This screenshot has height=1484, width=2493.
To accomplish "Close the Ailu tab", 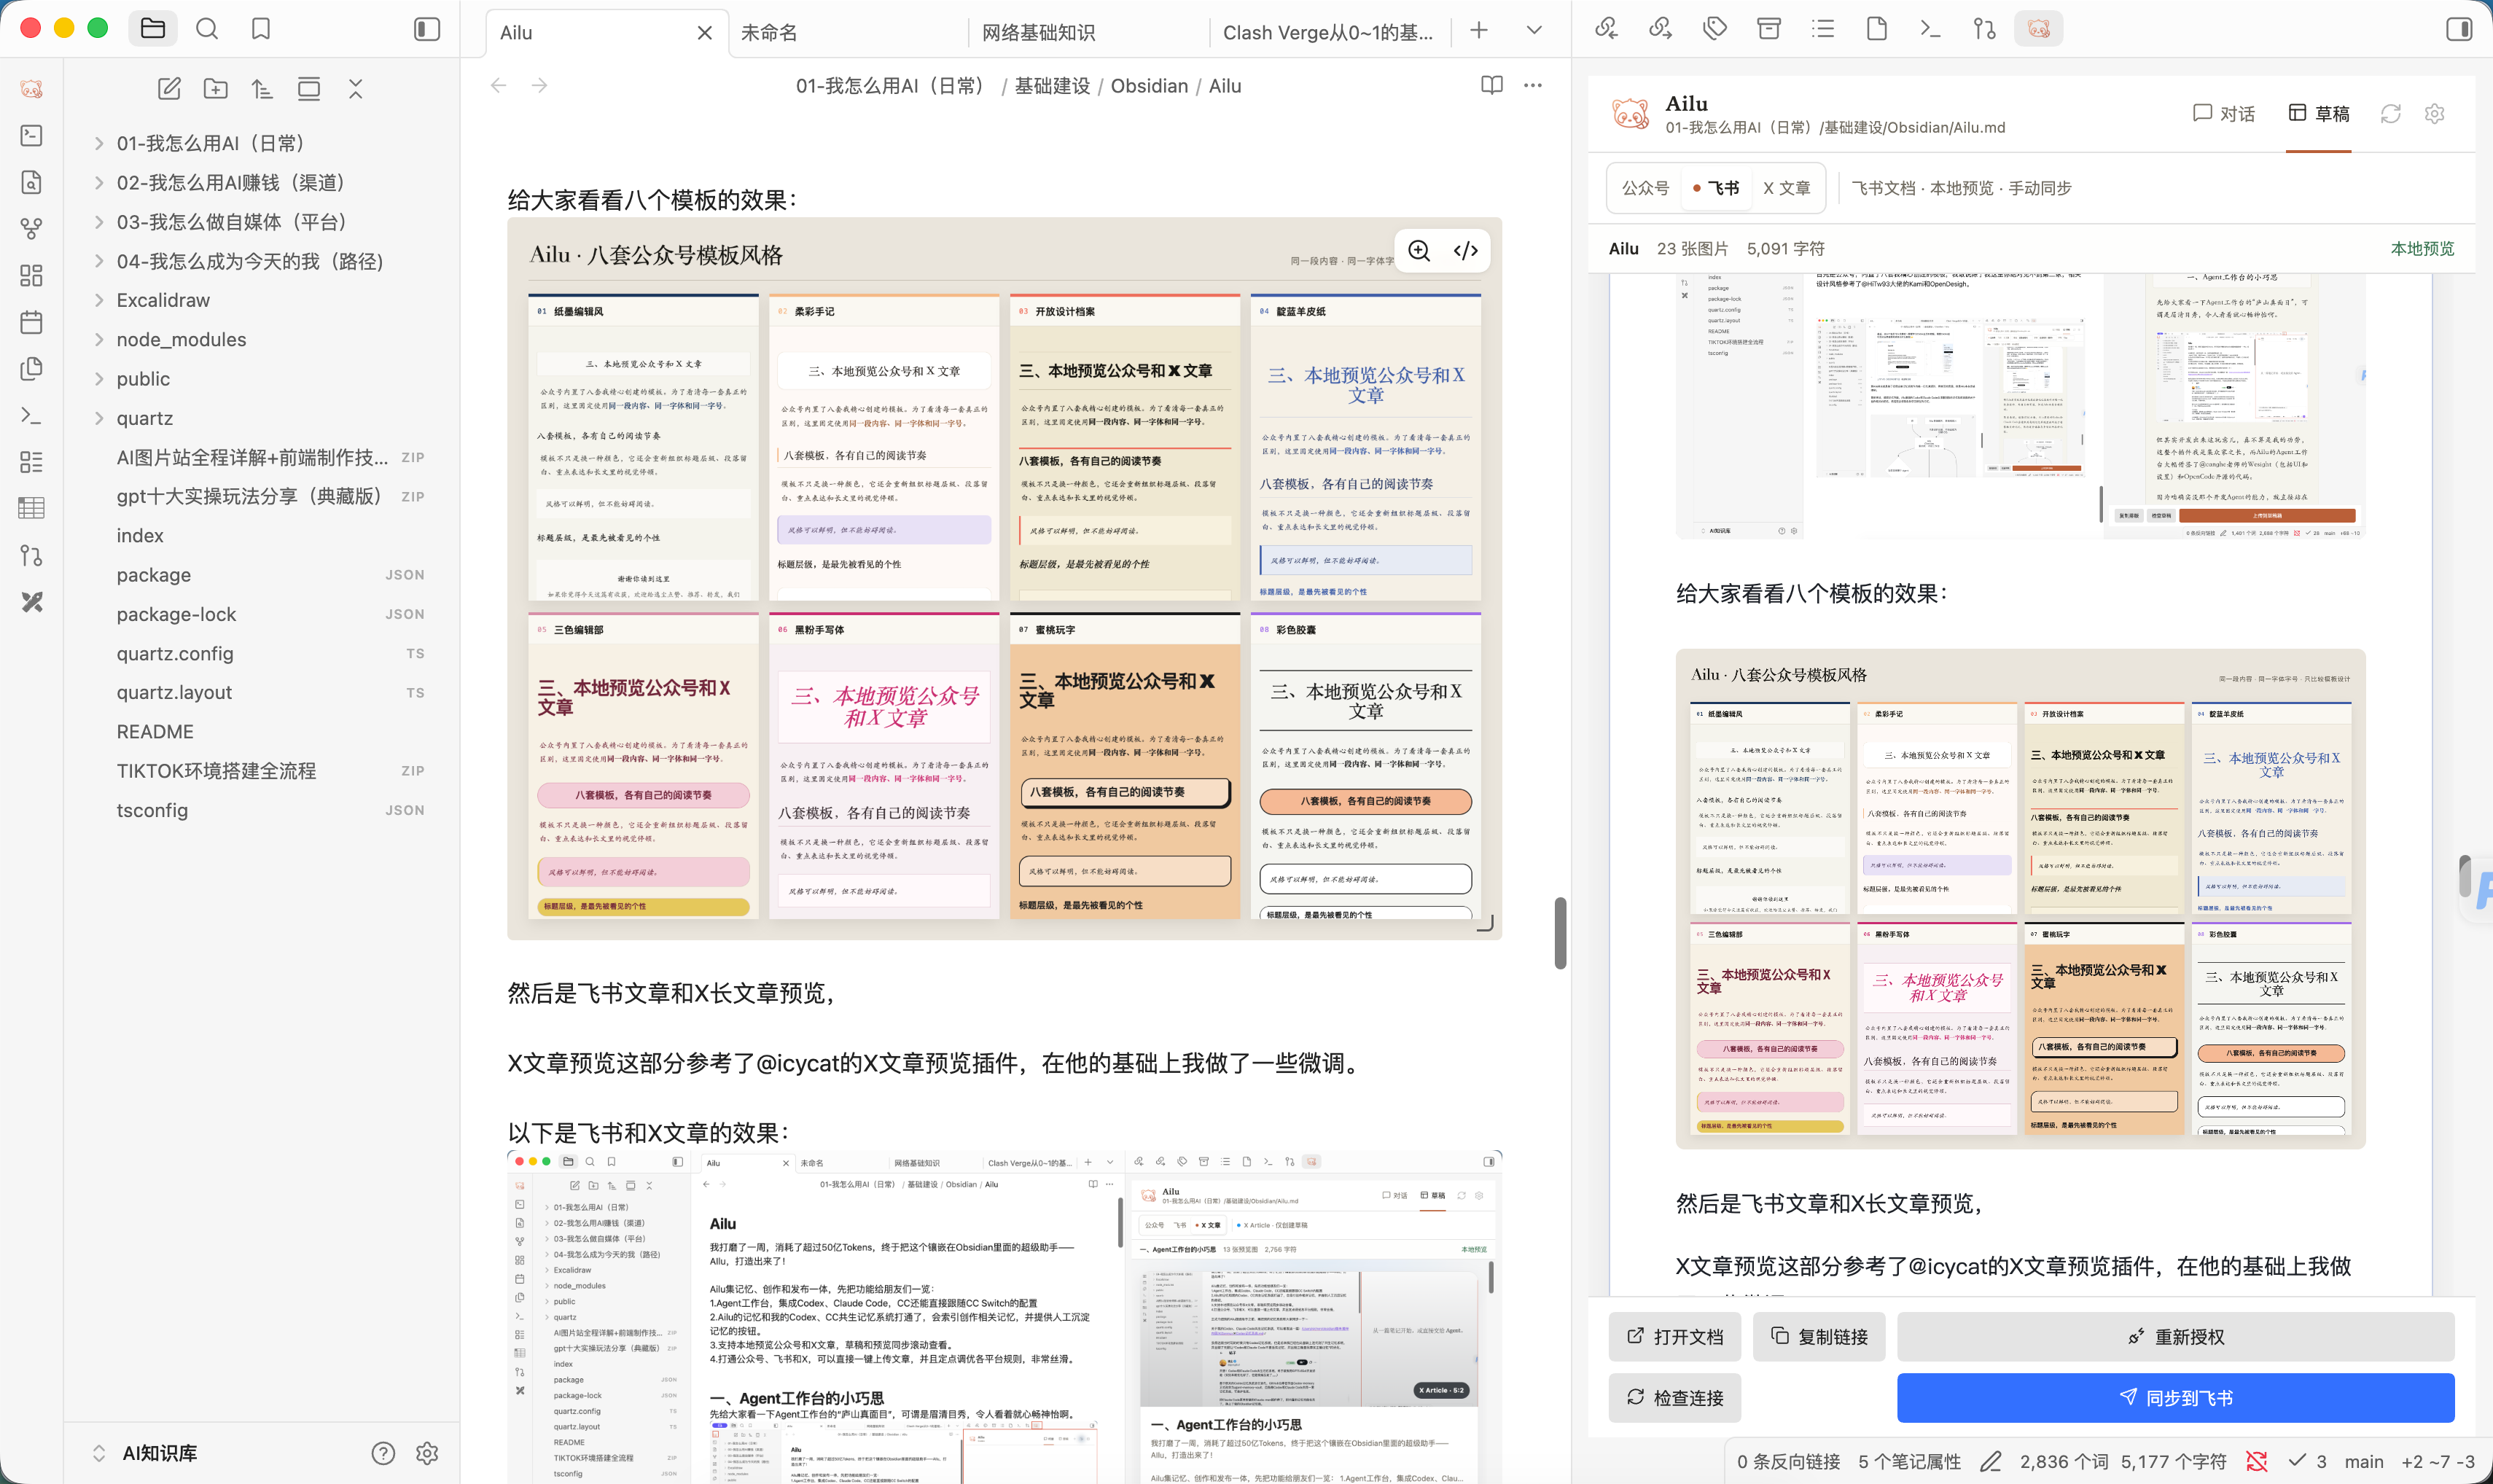I will click(705, 33).
